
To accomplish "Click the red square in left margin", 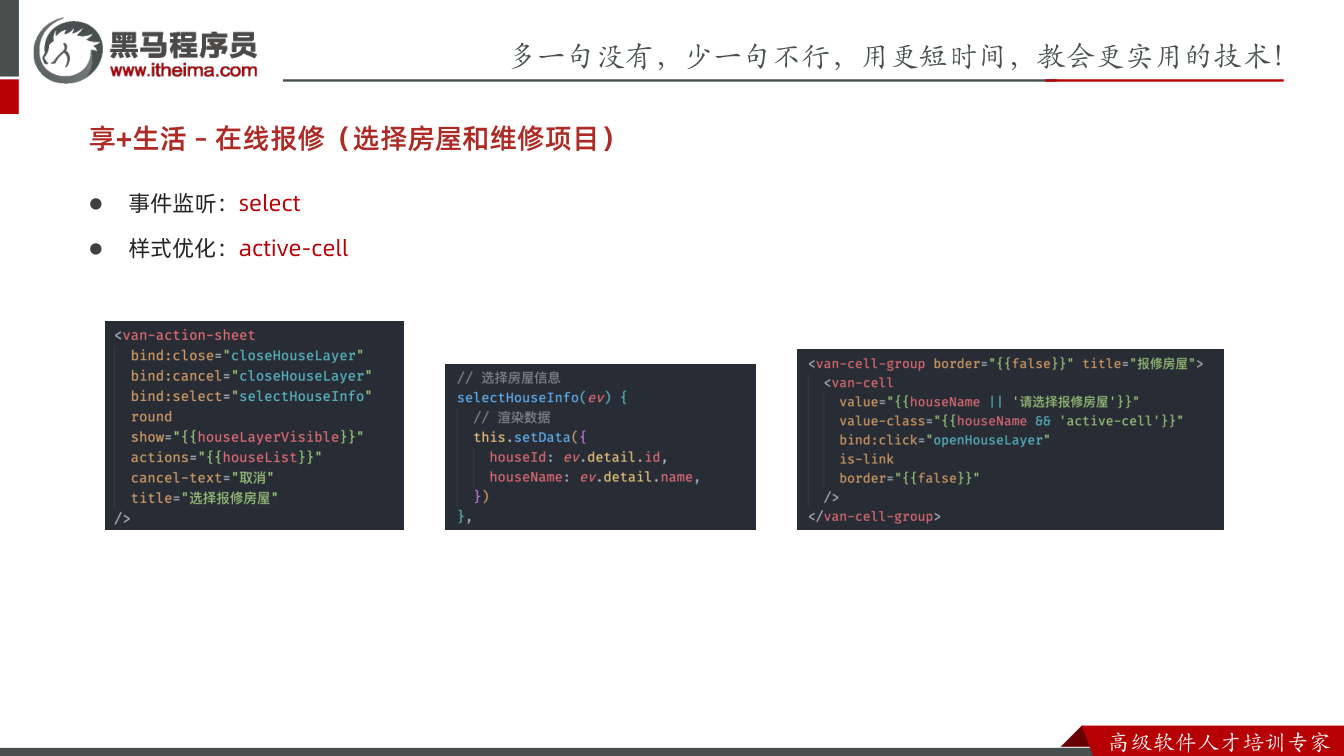I will (x=9, y=97).
